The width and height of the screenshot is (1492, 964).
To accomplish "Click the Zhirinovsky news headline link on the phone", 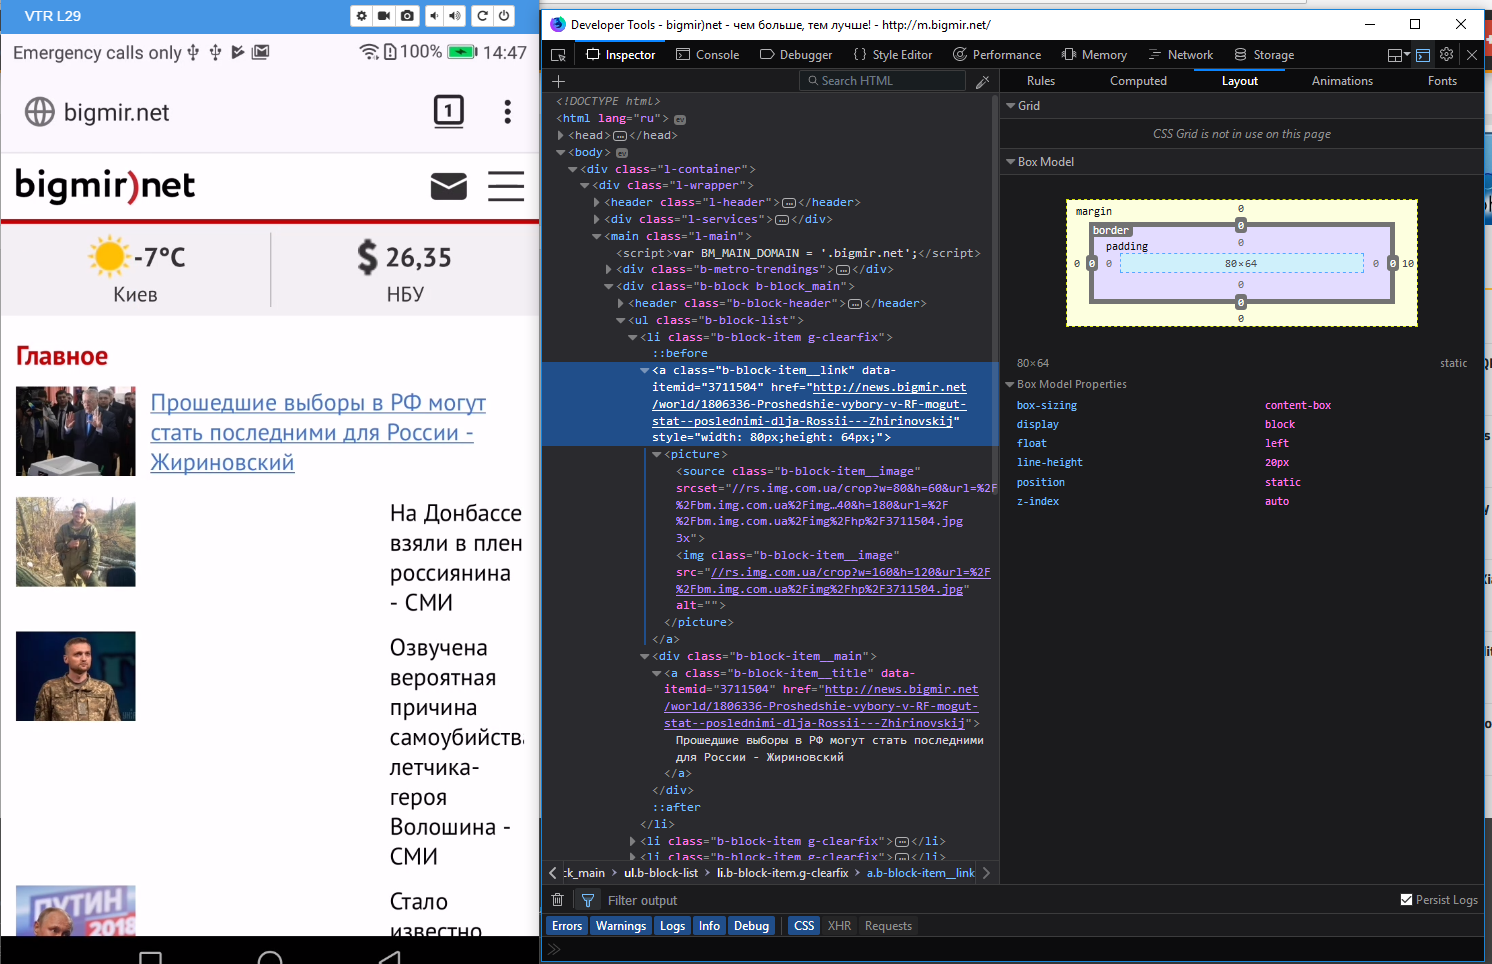I will (317, 432).
